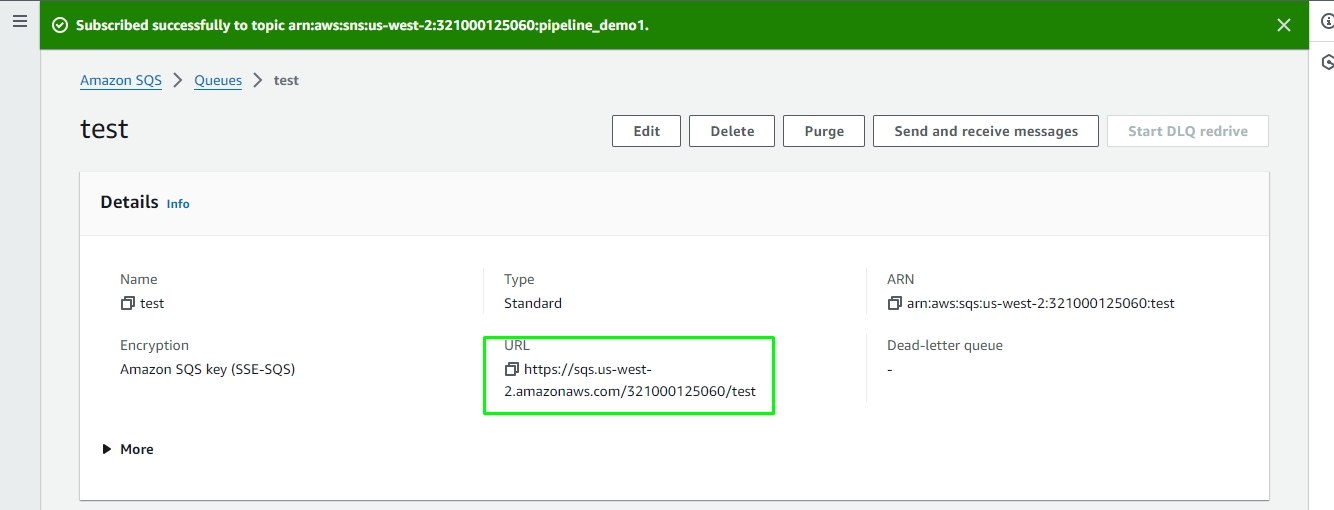
Task: Click the queue ARN value text
Action: (x=1040, y=303)
